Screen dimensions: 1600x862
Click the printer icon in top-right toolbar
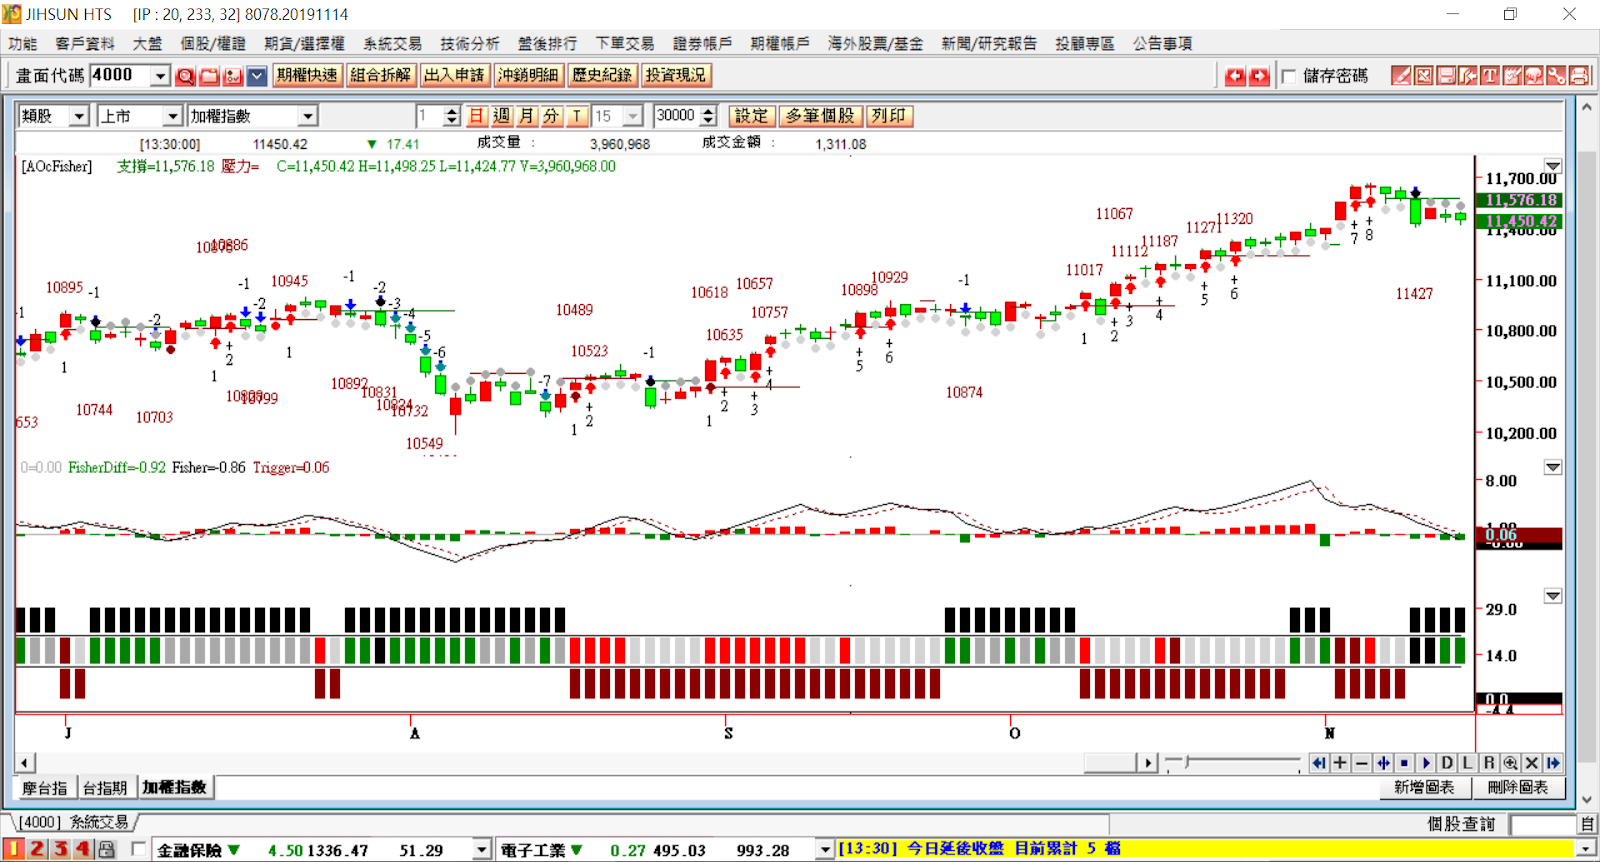pos(1579,75)
